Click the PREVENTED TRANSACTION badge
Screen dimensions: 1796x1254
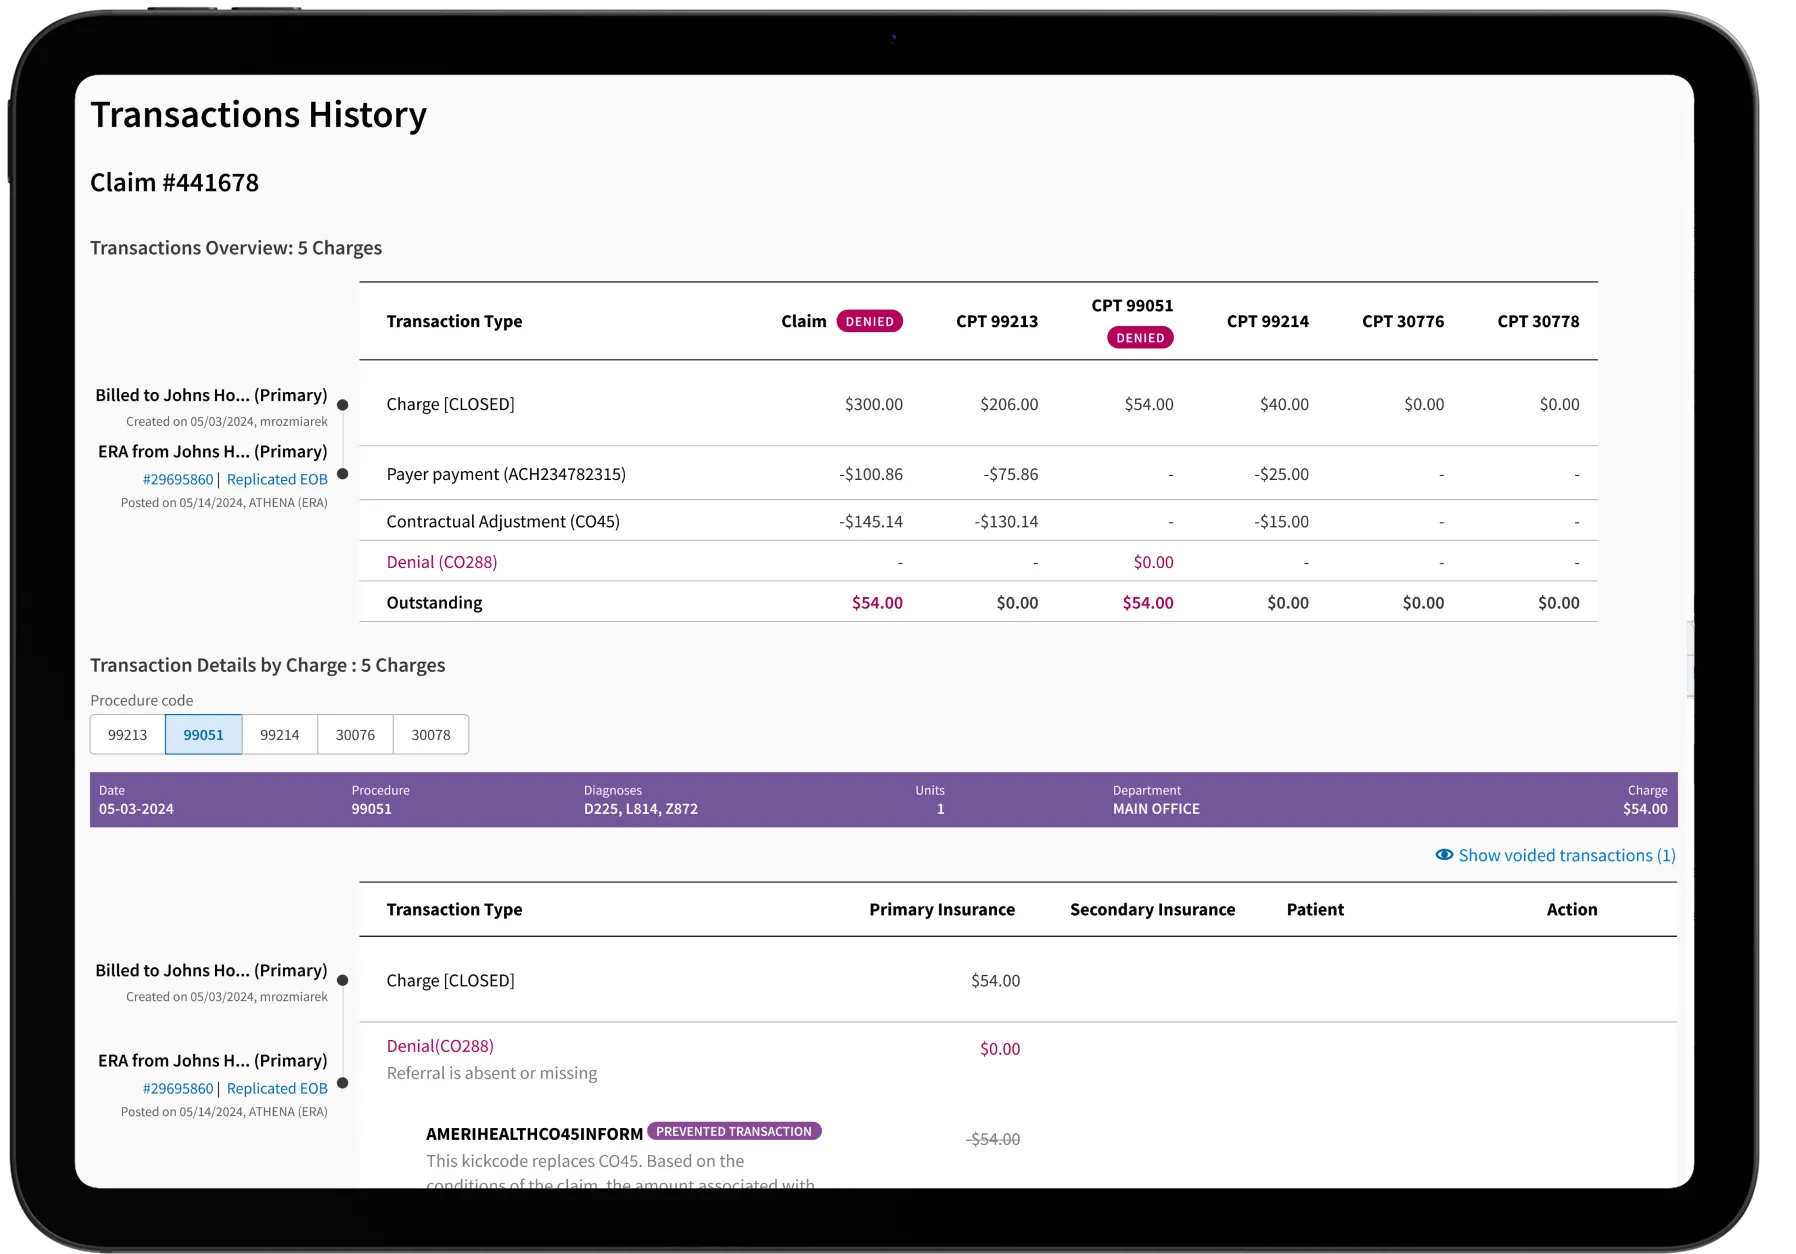click(x=733, y=1131)
